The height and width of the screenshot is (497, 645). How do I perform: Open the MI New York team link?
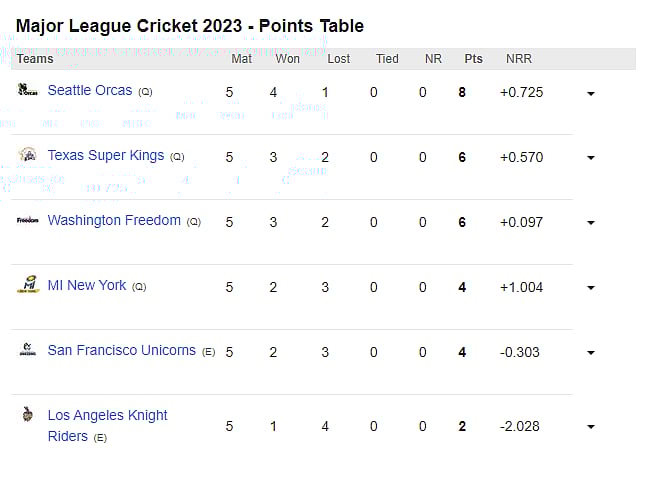tap(87, 285)
